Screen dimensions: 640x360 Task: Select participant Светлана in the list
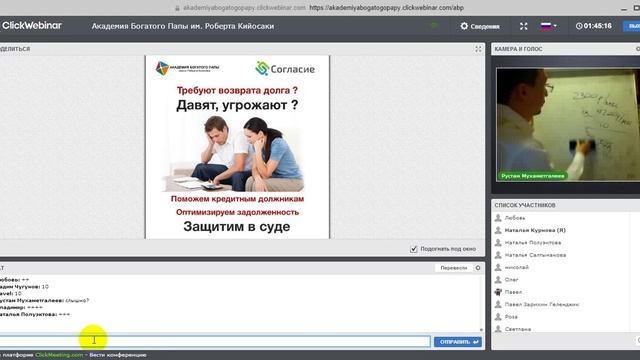point(518,329)
